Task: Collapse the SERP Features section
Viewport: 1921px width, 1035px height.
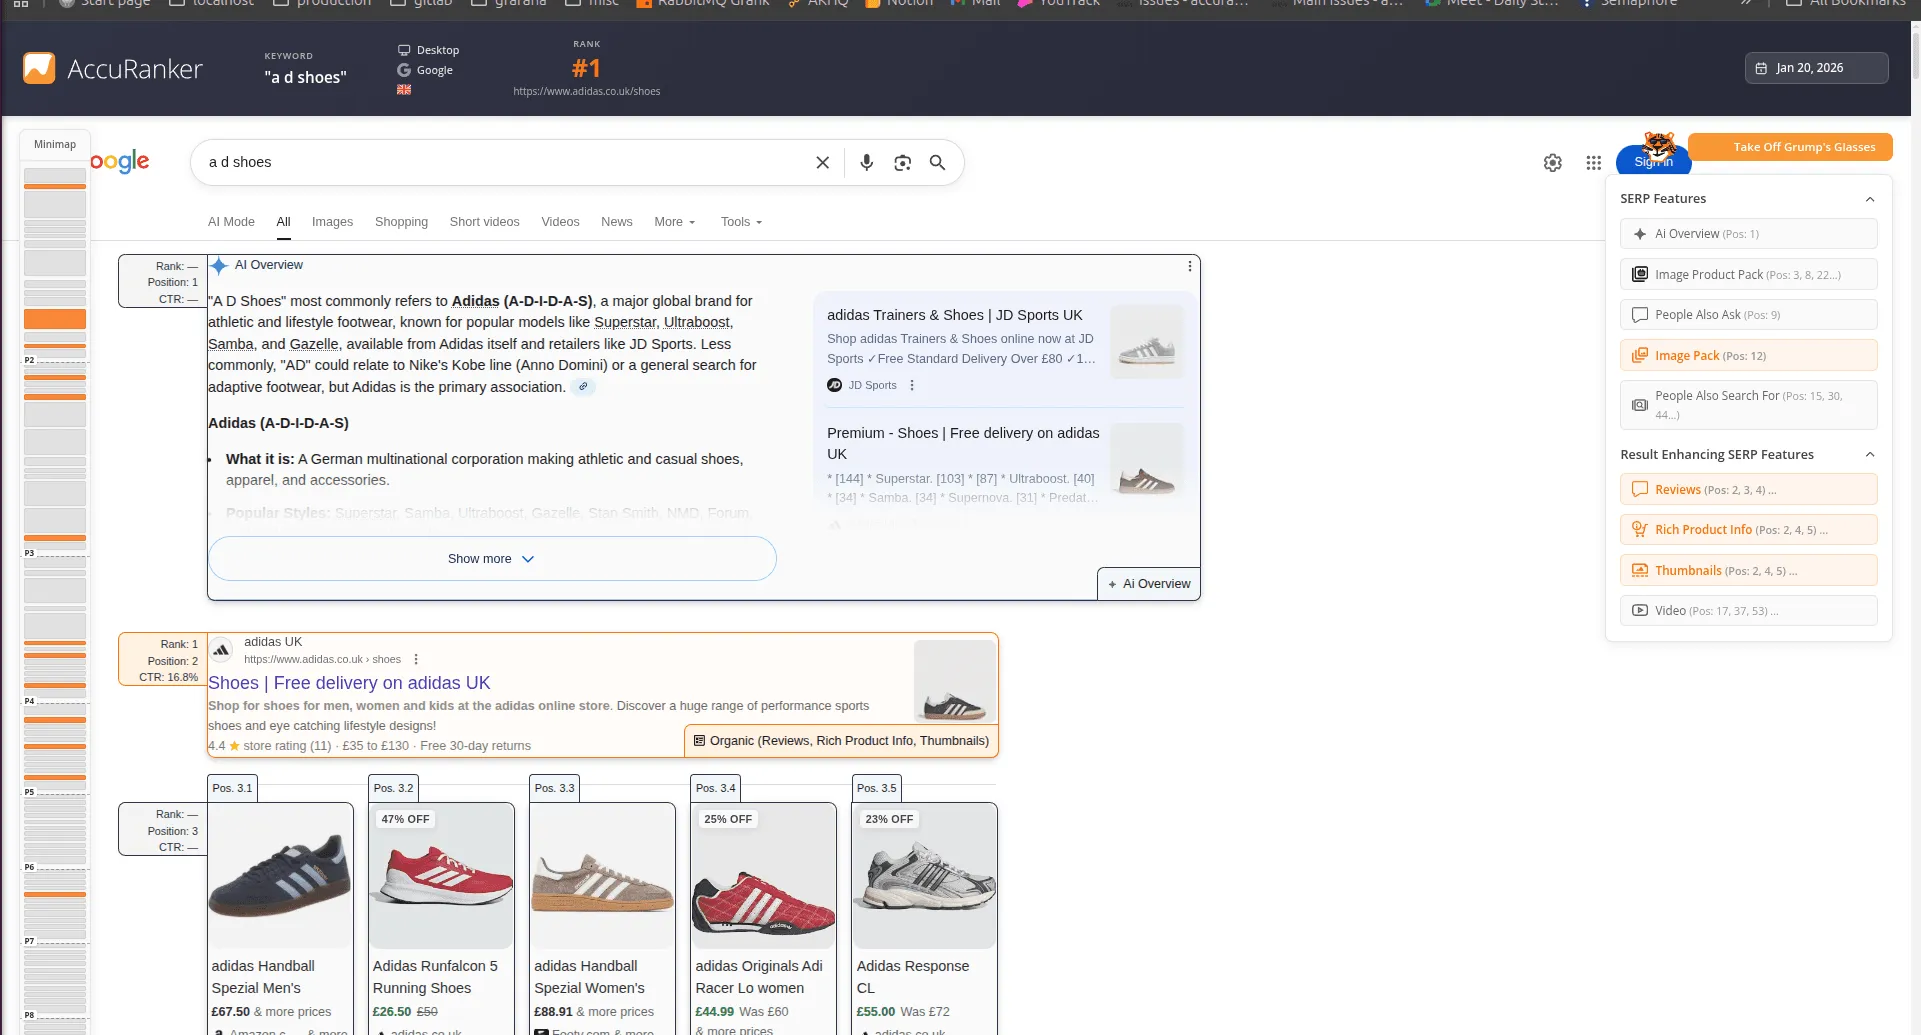Action: (x=1869, y=199)
